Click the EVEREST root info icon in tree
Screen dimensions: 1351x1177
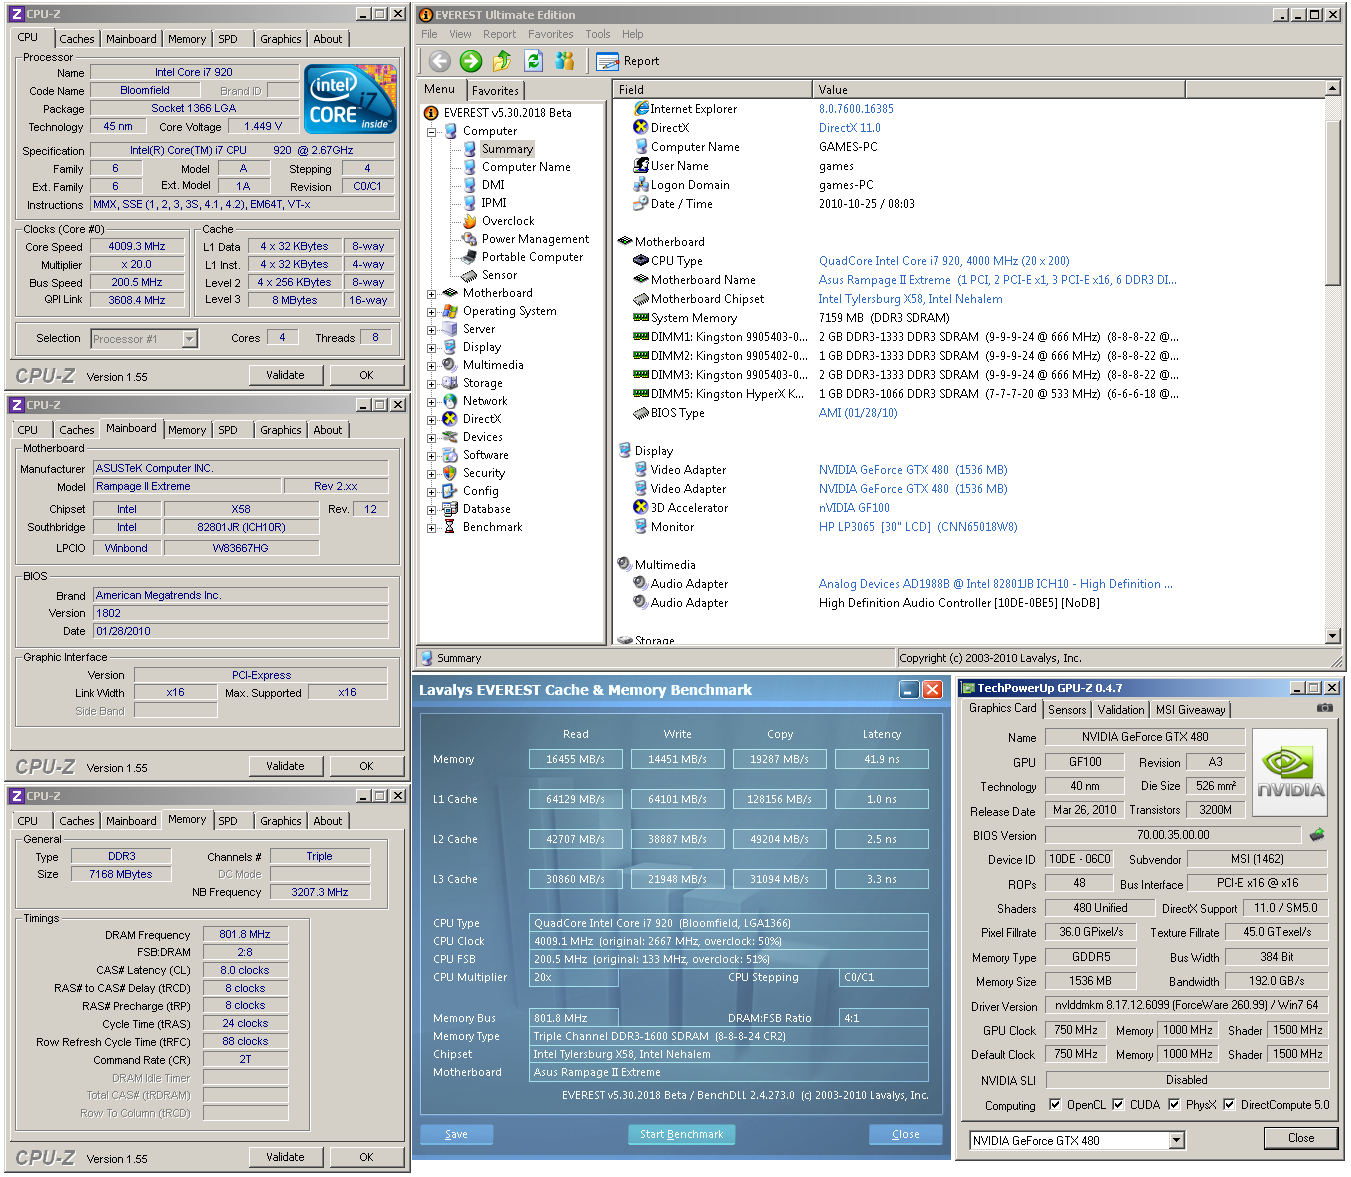pos(431,113)
